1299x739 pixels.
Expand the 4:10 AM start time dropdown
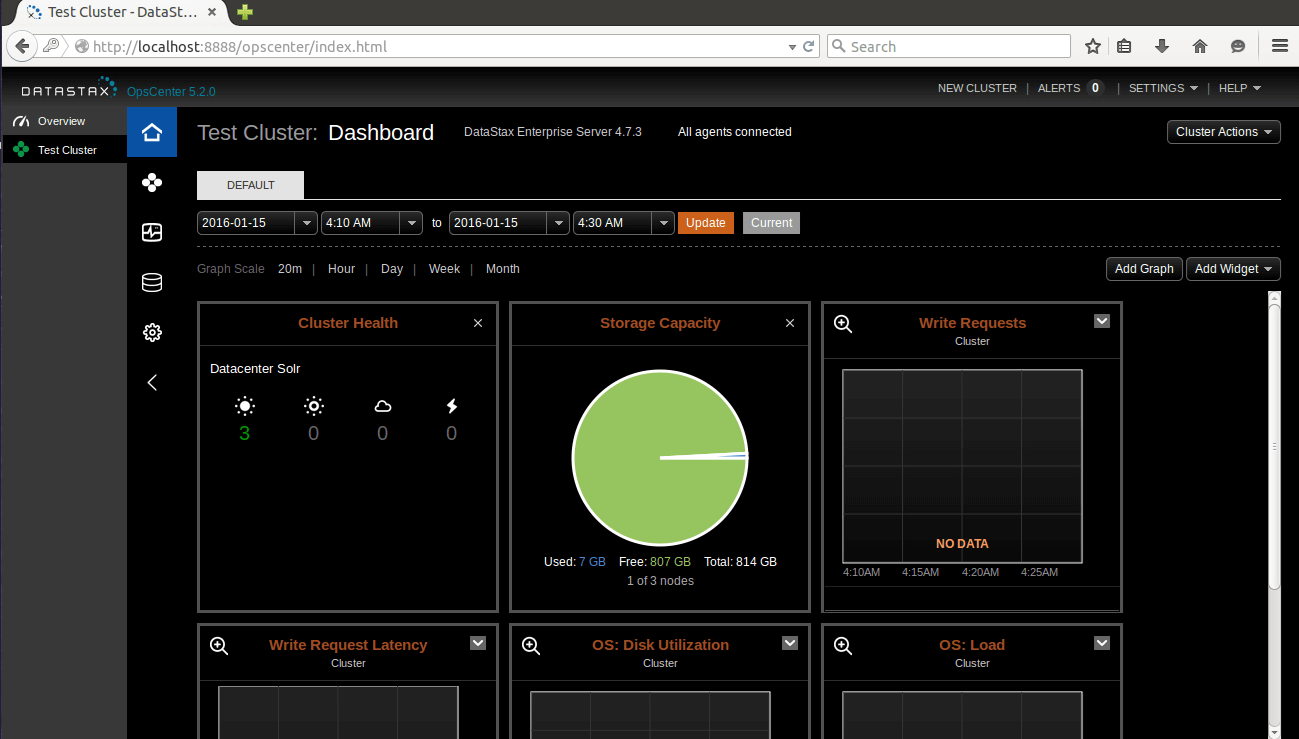click(x=410, y=223)
